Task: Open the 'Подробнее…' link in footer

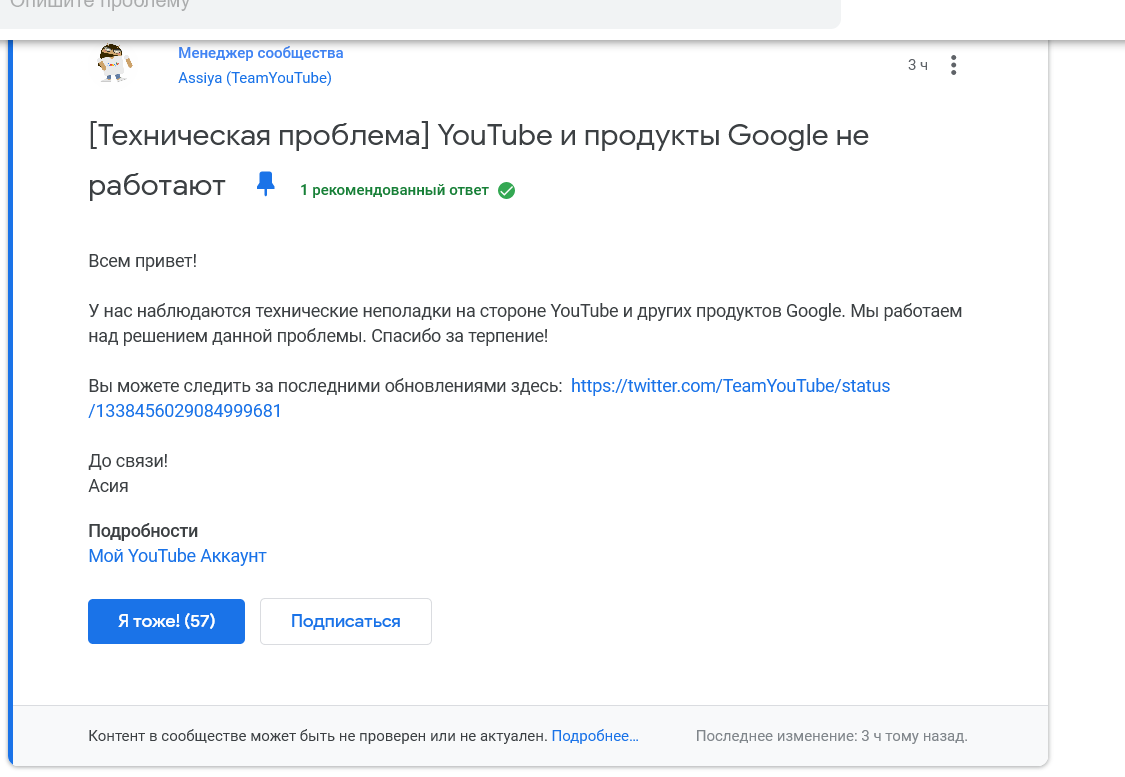Action: (x=595, y=736)
